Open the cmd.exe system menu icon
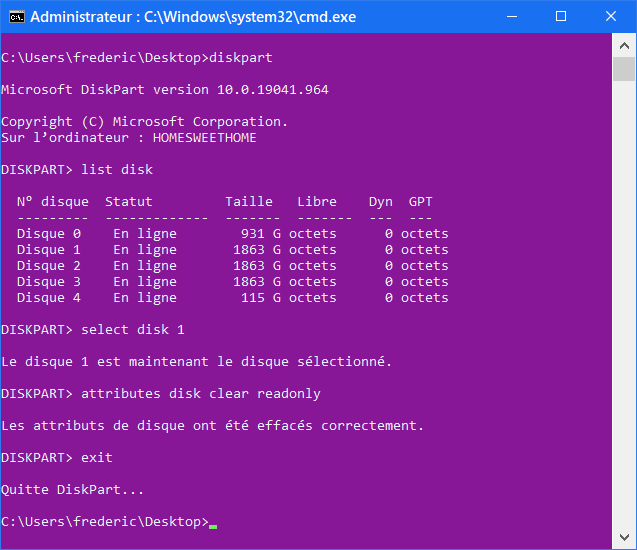Screen dimensions: 637x550 click(x=16, y=16)
